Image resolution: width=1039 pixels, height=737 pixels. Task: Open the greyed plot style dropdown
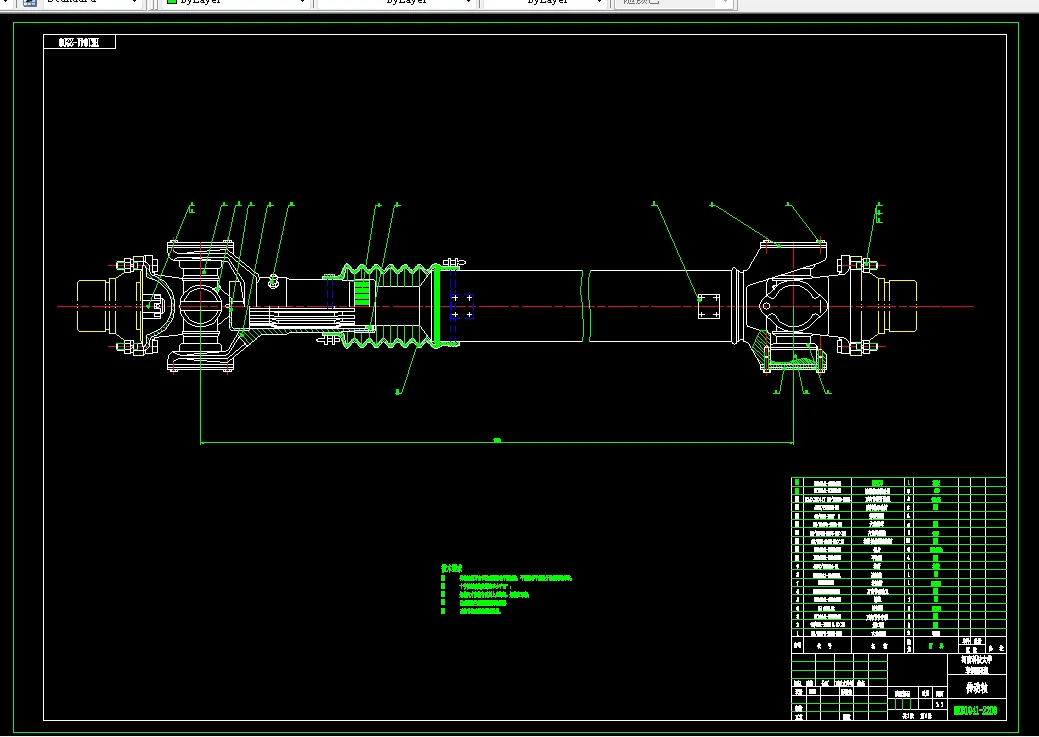(x=673, y=3)
